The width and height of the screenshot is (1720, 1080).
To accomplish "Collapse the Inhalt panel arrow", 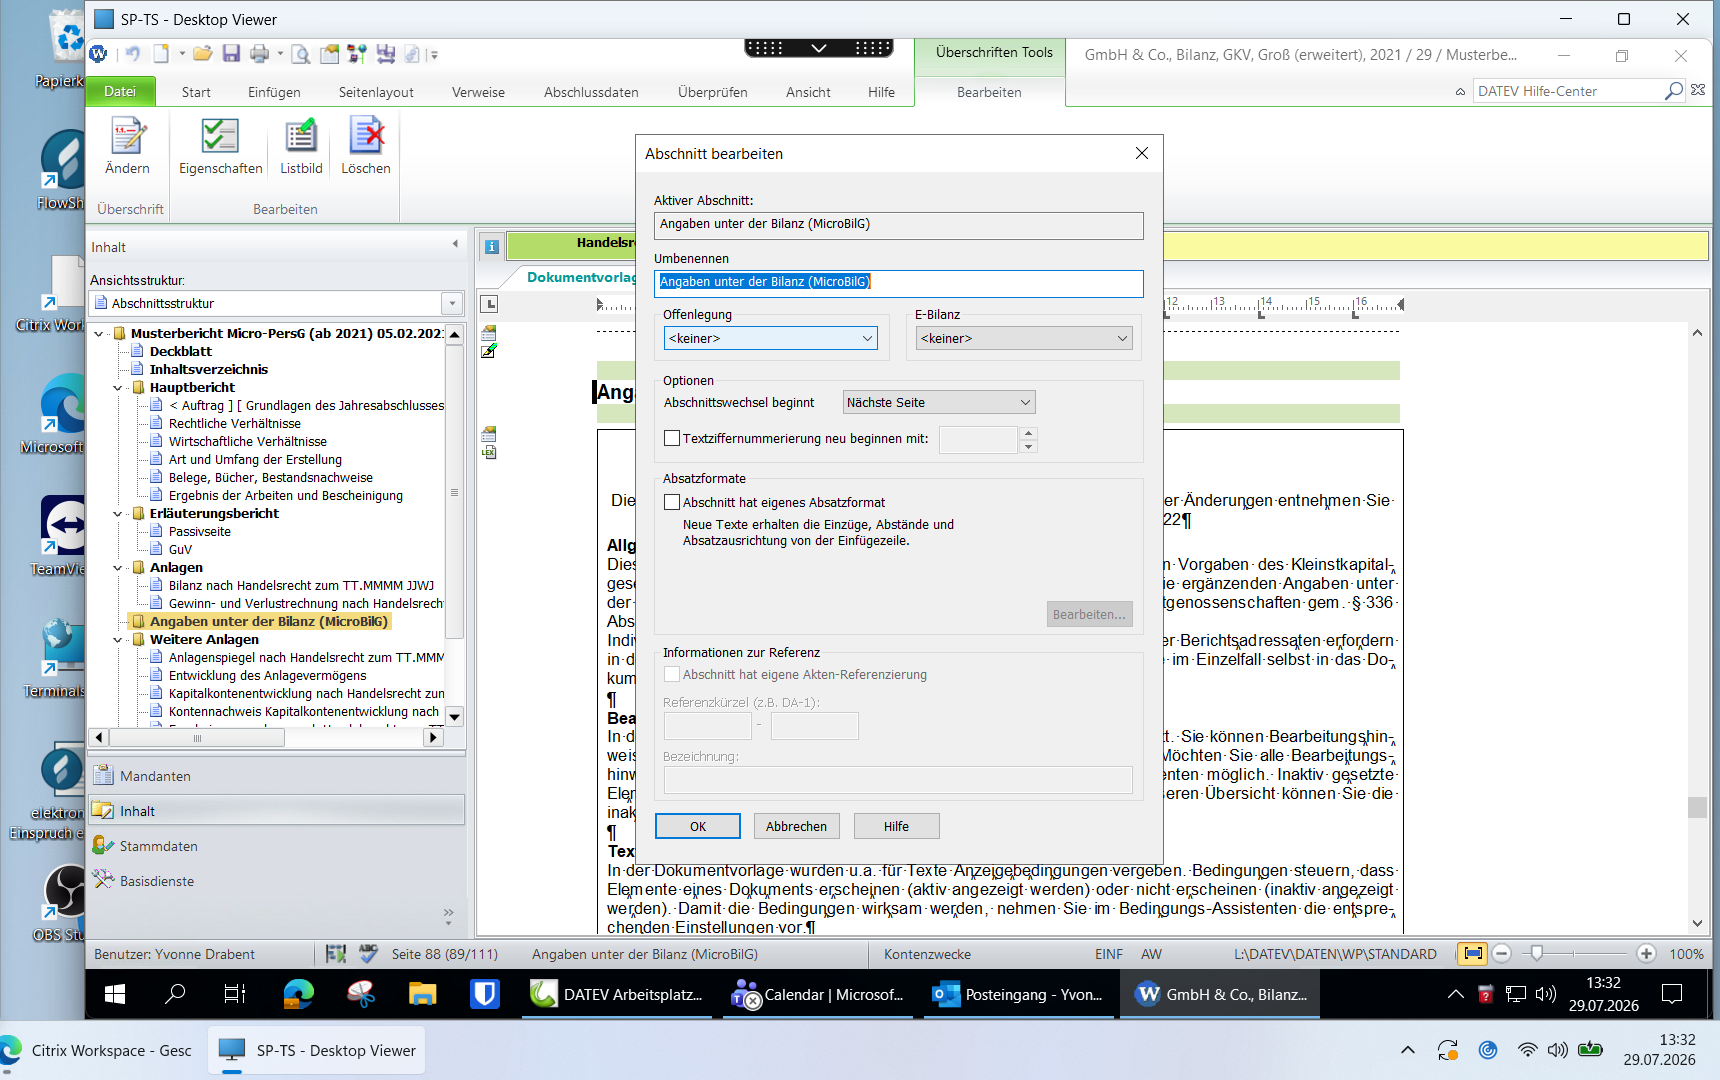I will click(x=455, y=244).
